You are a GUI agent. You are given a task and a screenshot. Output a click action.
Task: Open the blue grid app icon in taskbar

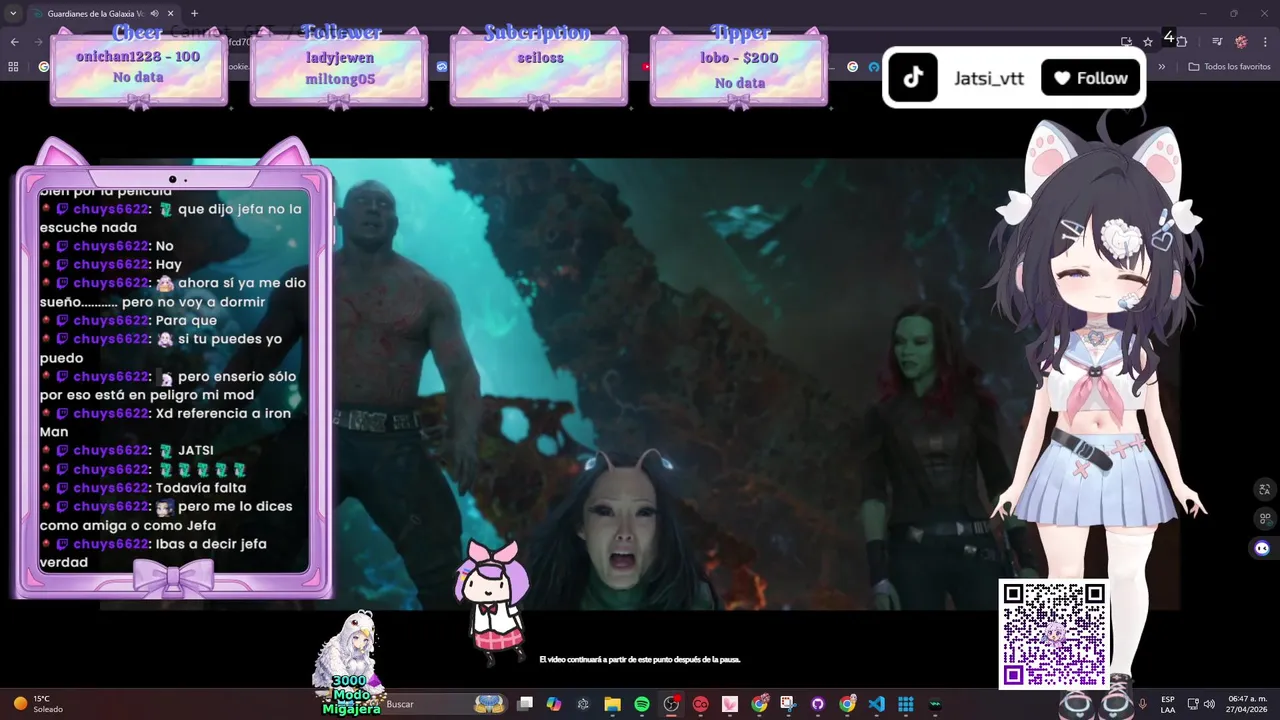coord(906,704)
